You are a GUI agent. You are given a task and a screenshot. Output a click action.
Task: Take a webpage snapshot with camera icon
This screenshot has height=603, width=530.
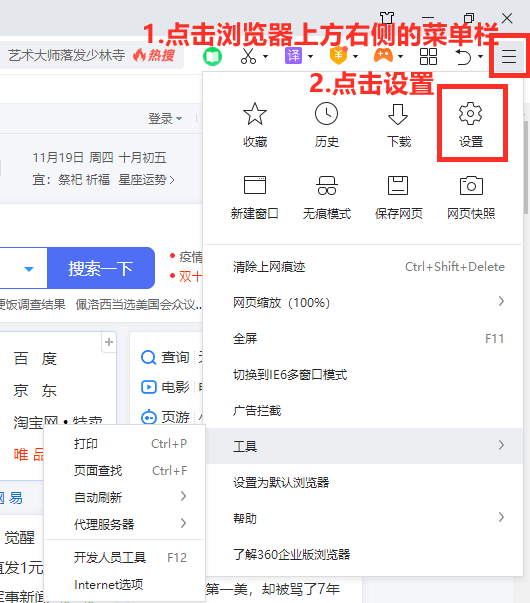click(x=471, y=185)
